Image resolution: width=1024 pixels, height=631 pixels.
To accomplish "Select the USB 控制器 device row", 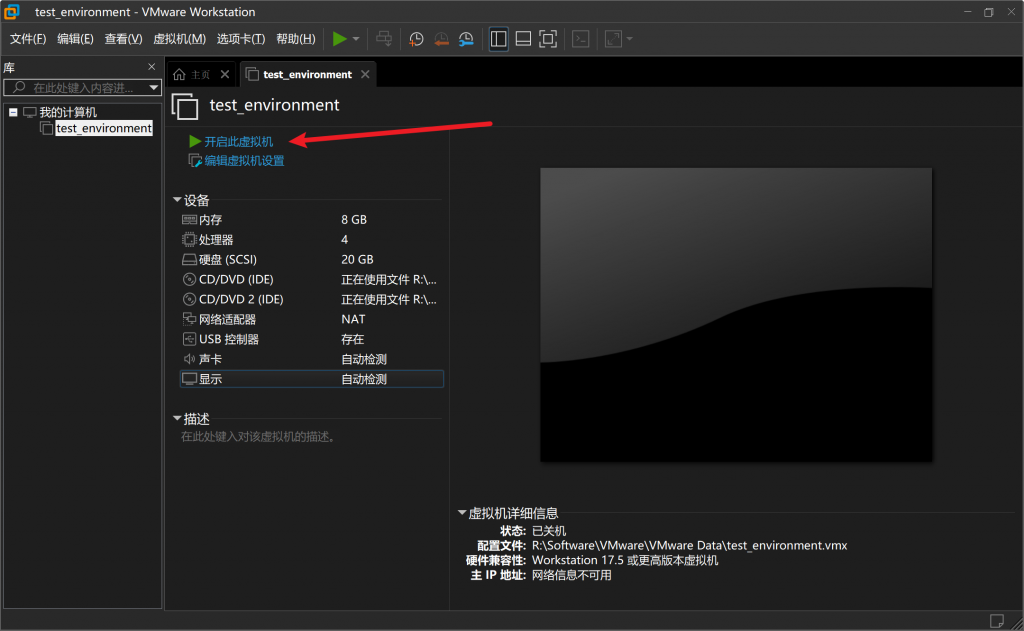I will click(312, 340).
